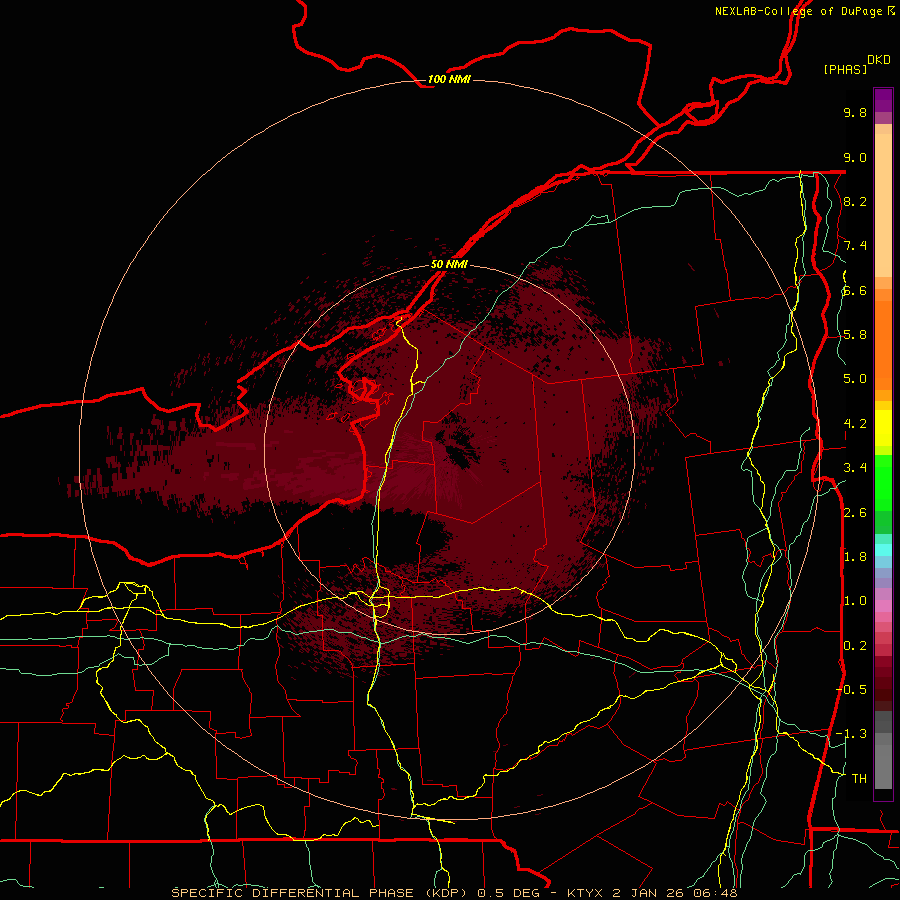Screen dimensions: 900x900
Task: Click the 4.2 scale value
Action: (855, 424)
